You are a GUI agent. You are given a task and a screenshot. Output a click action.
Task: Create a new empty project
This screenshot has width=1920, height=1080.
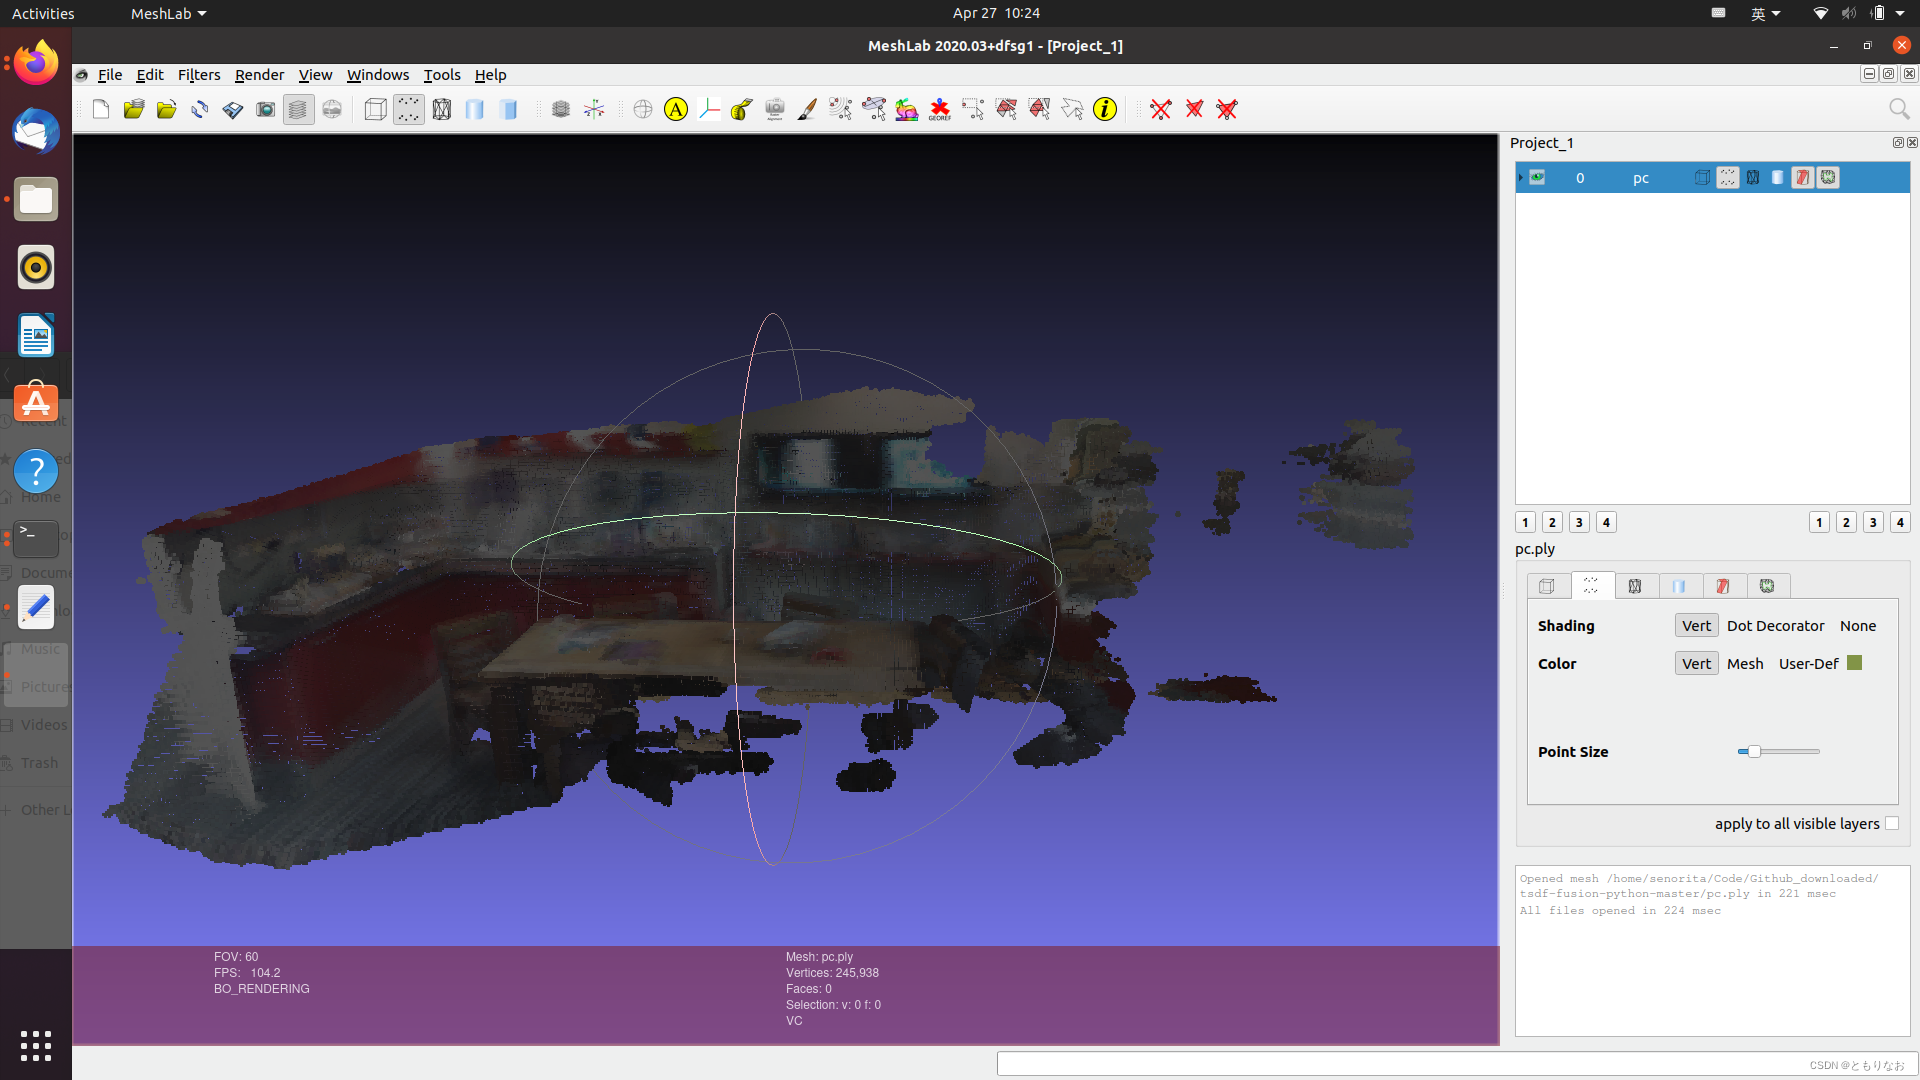coord(101,109)
